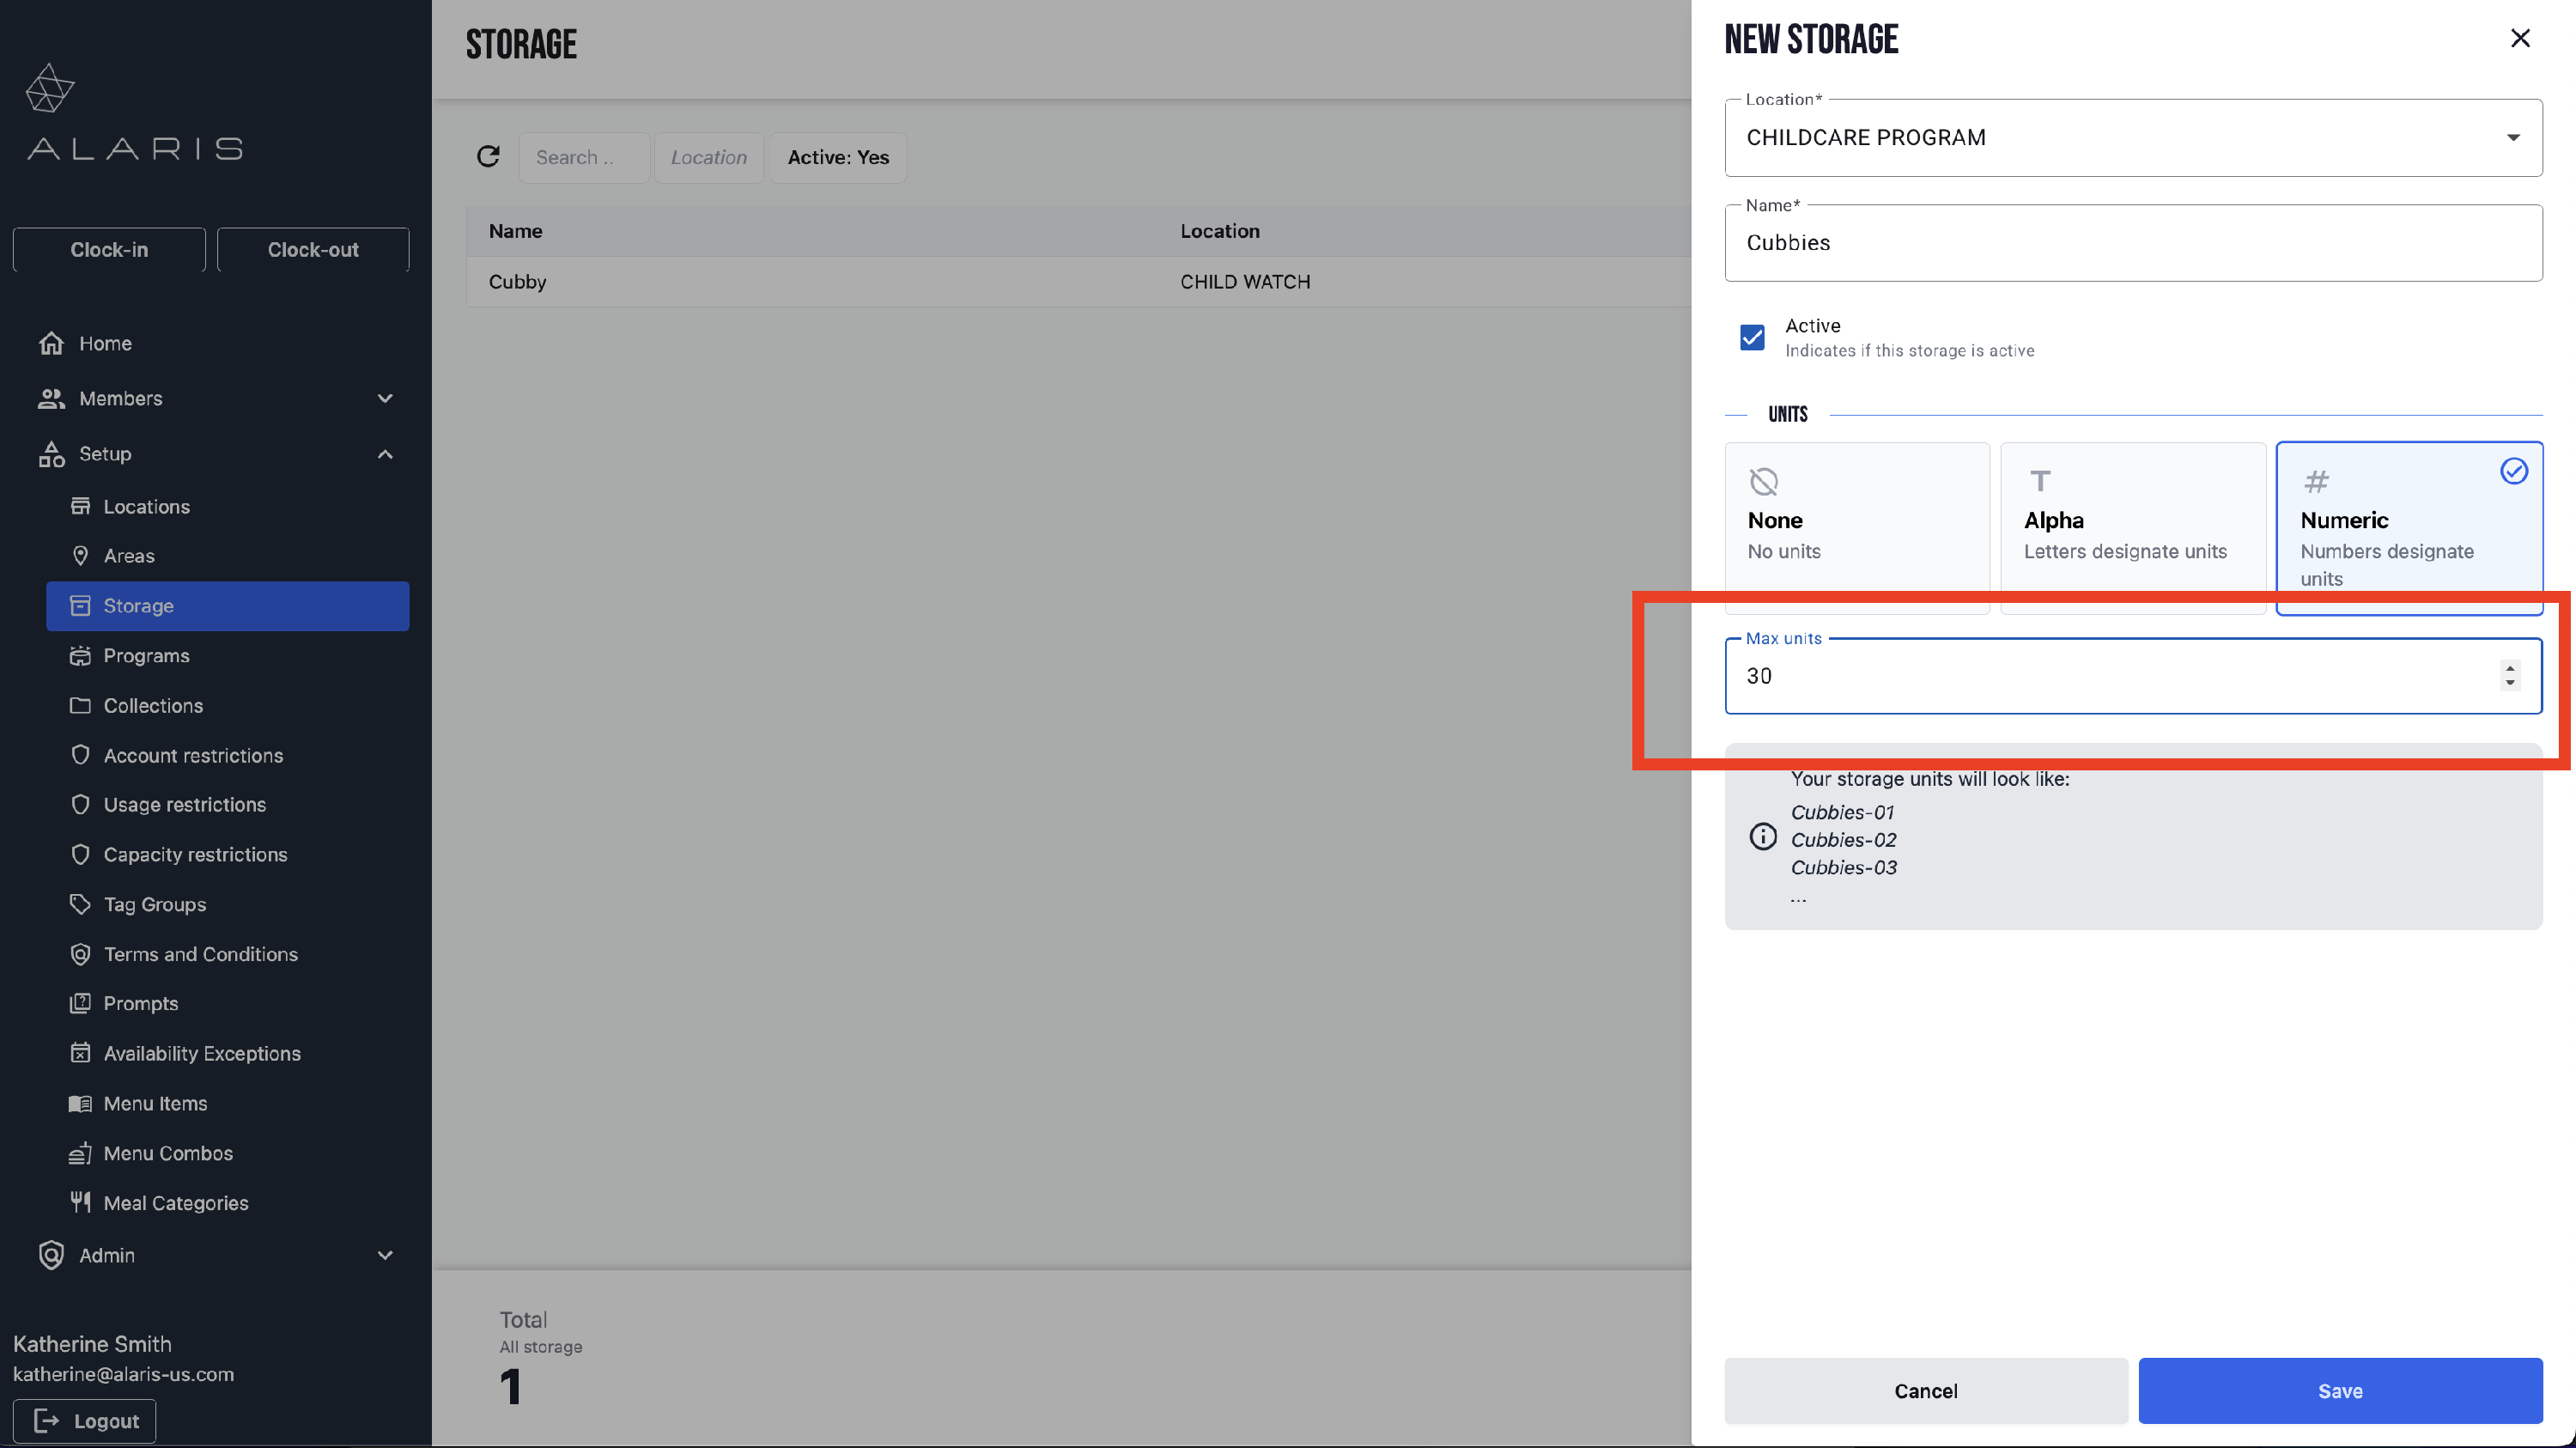
Task: Open the Programs setup page
Action: [146, 656]
